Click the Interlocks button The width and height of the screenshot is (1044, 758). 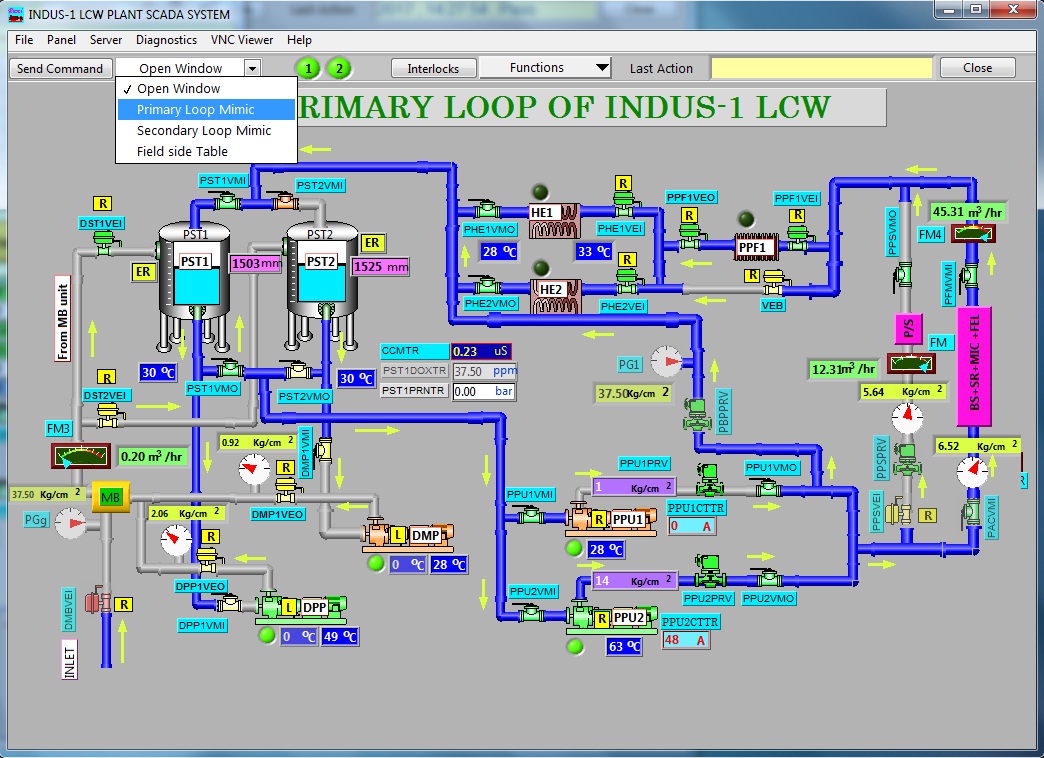tap(433, 69)
